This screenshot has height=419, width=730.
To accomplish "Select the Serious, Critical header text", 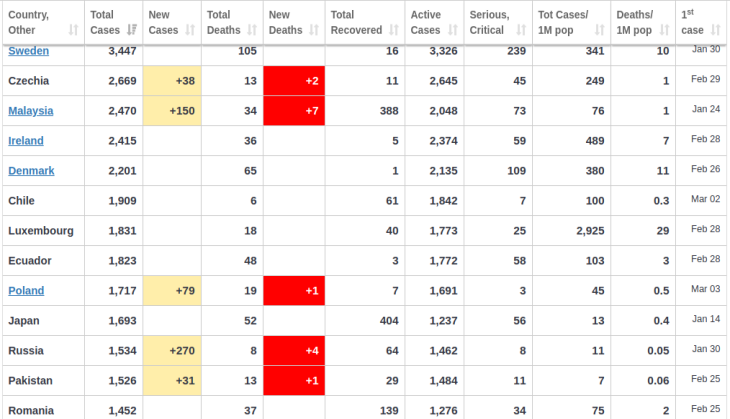I will pos(489,22).
